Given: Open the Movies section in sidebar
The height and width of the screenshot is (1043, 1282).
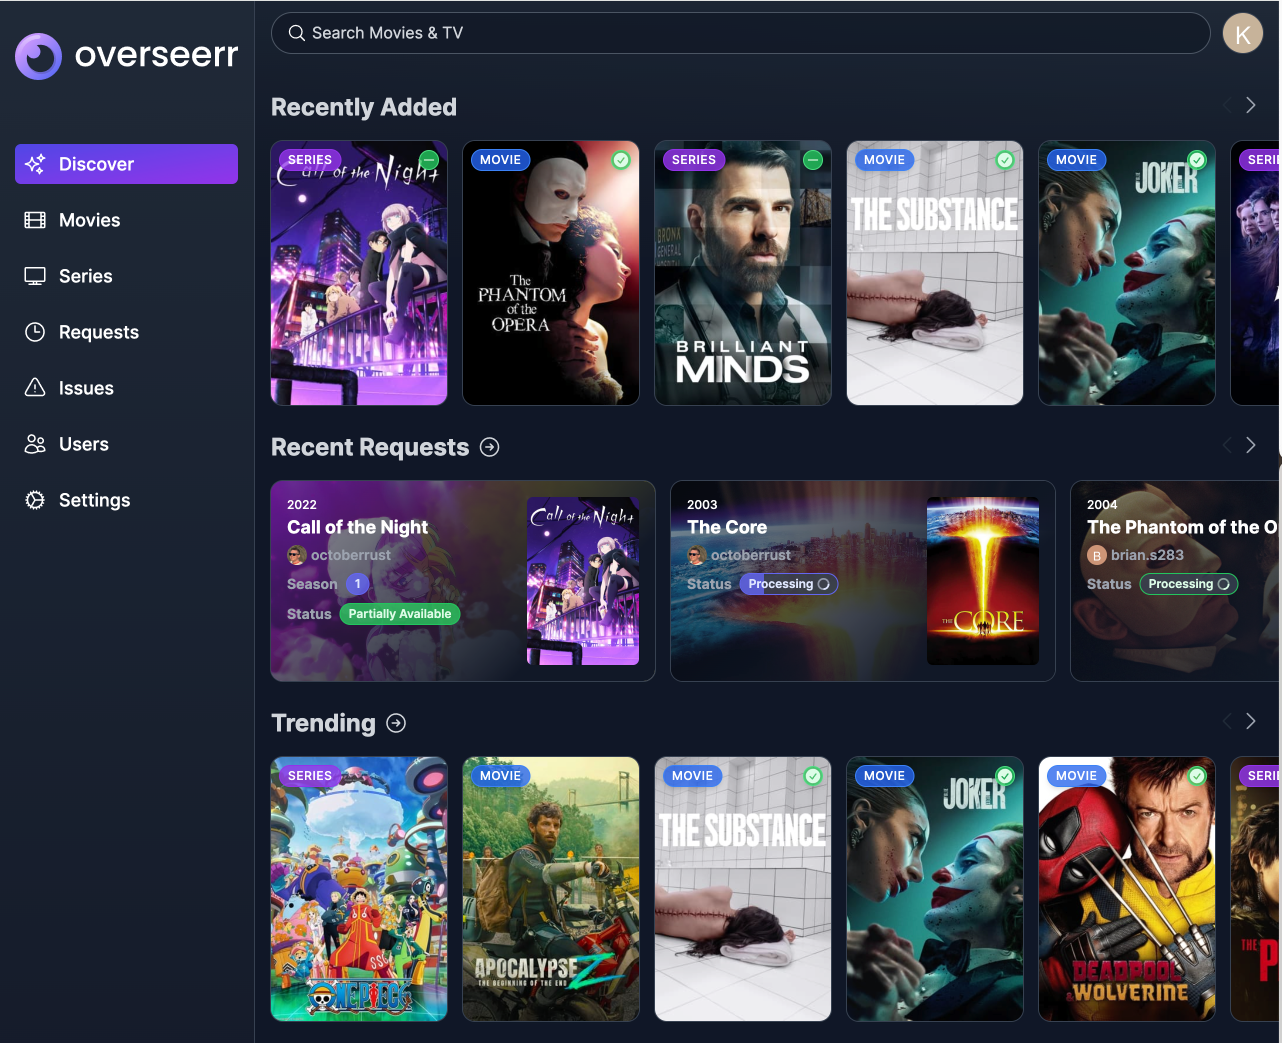Looking at the screenshot, I should click(89, 220).
